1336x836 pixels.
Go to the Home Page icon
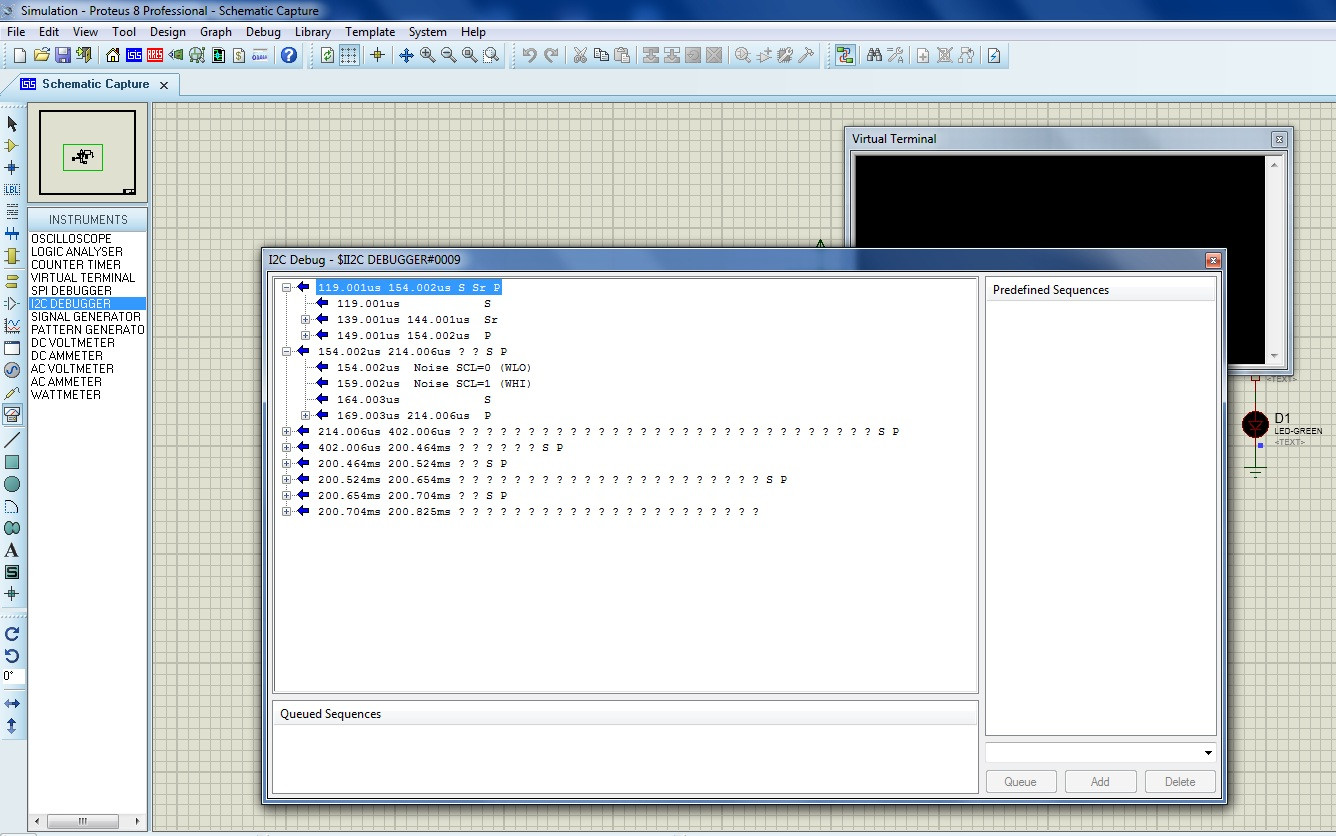(113, 55)
